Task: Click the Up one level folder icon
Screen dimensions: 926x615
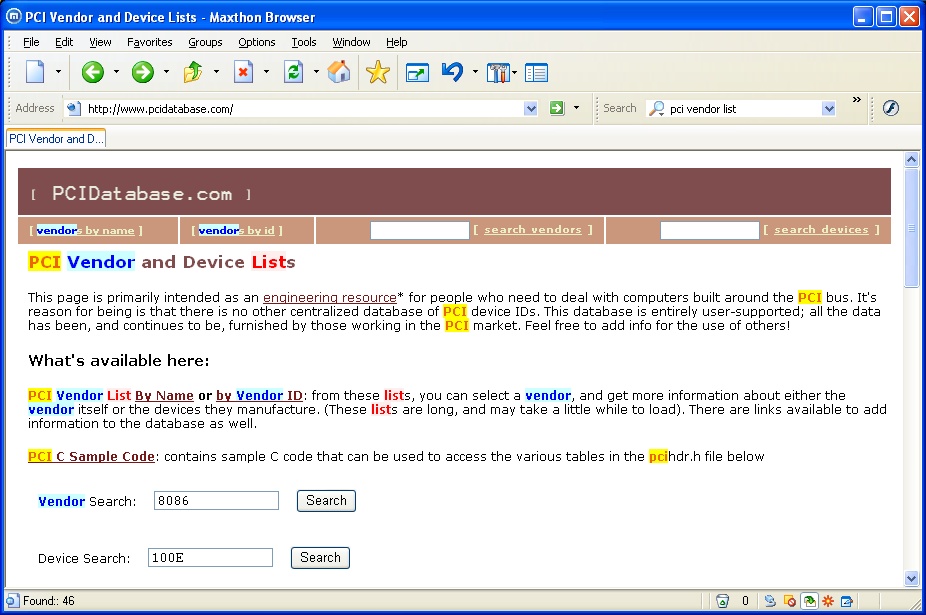Action: [193, 72]
